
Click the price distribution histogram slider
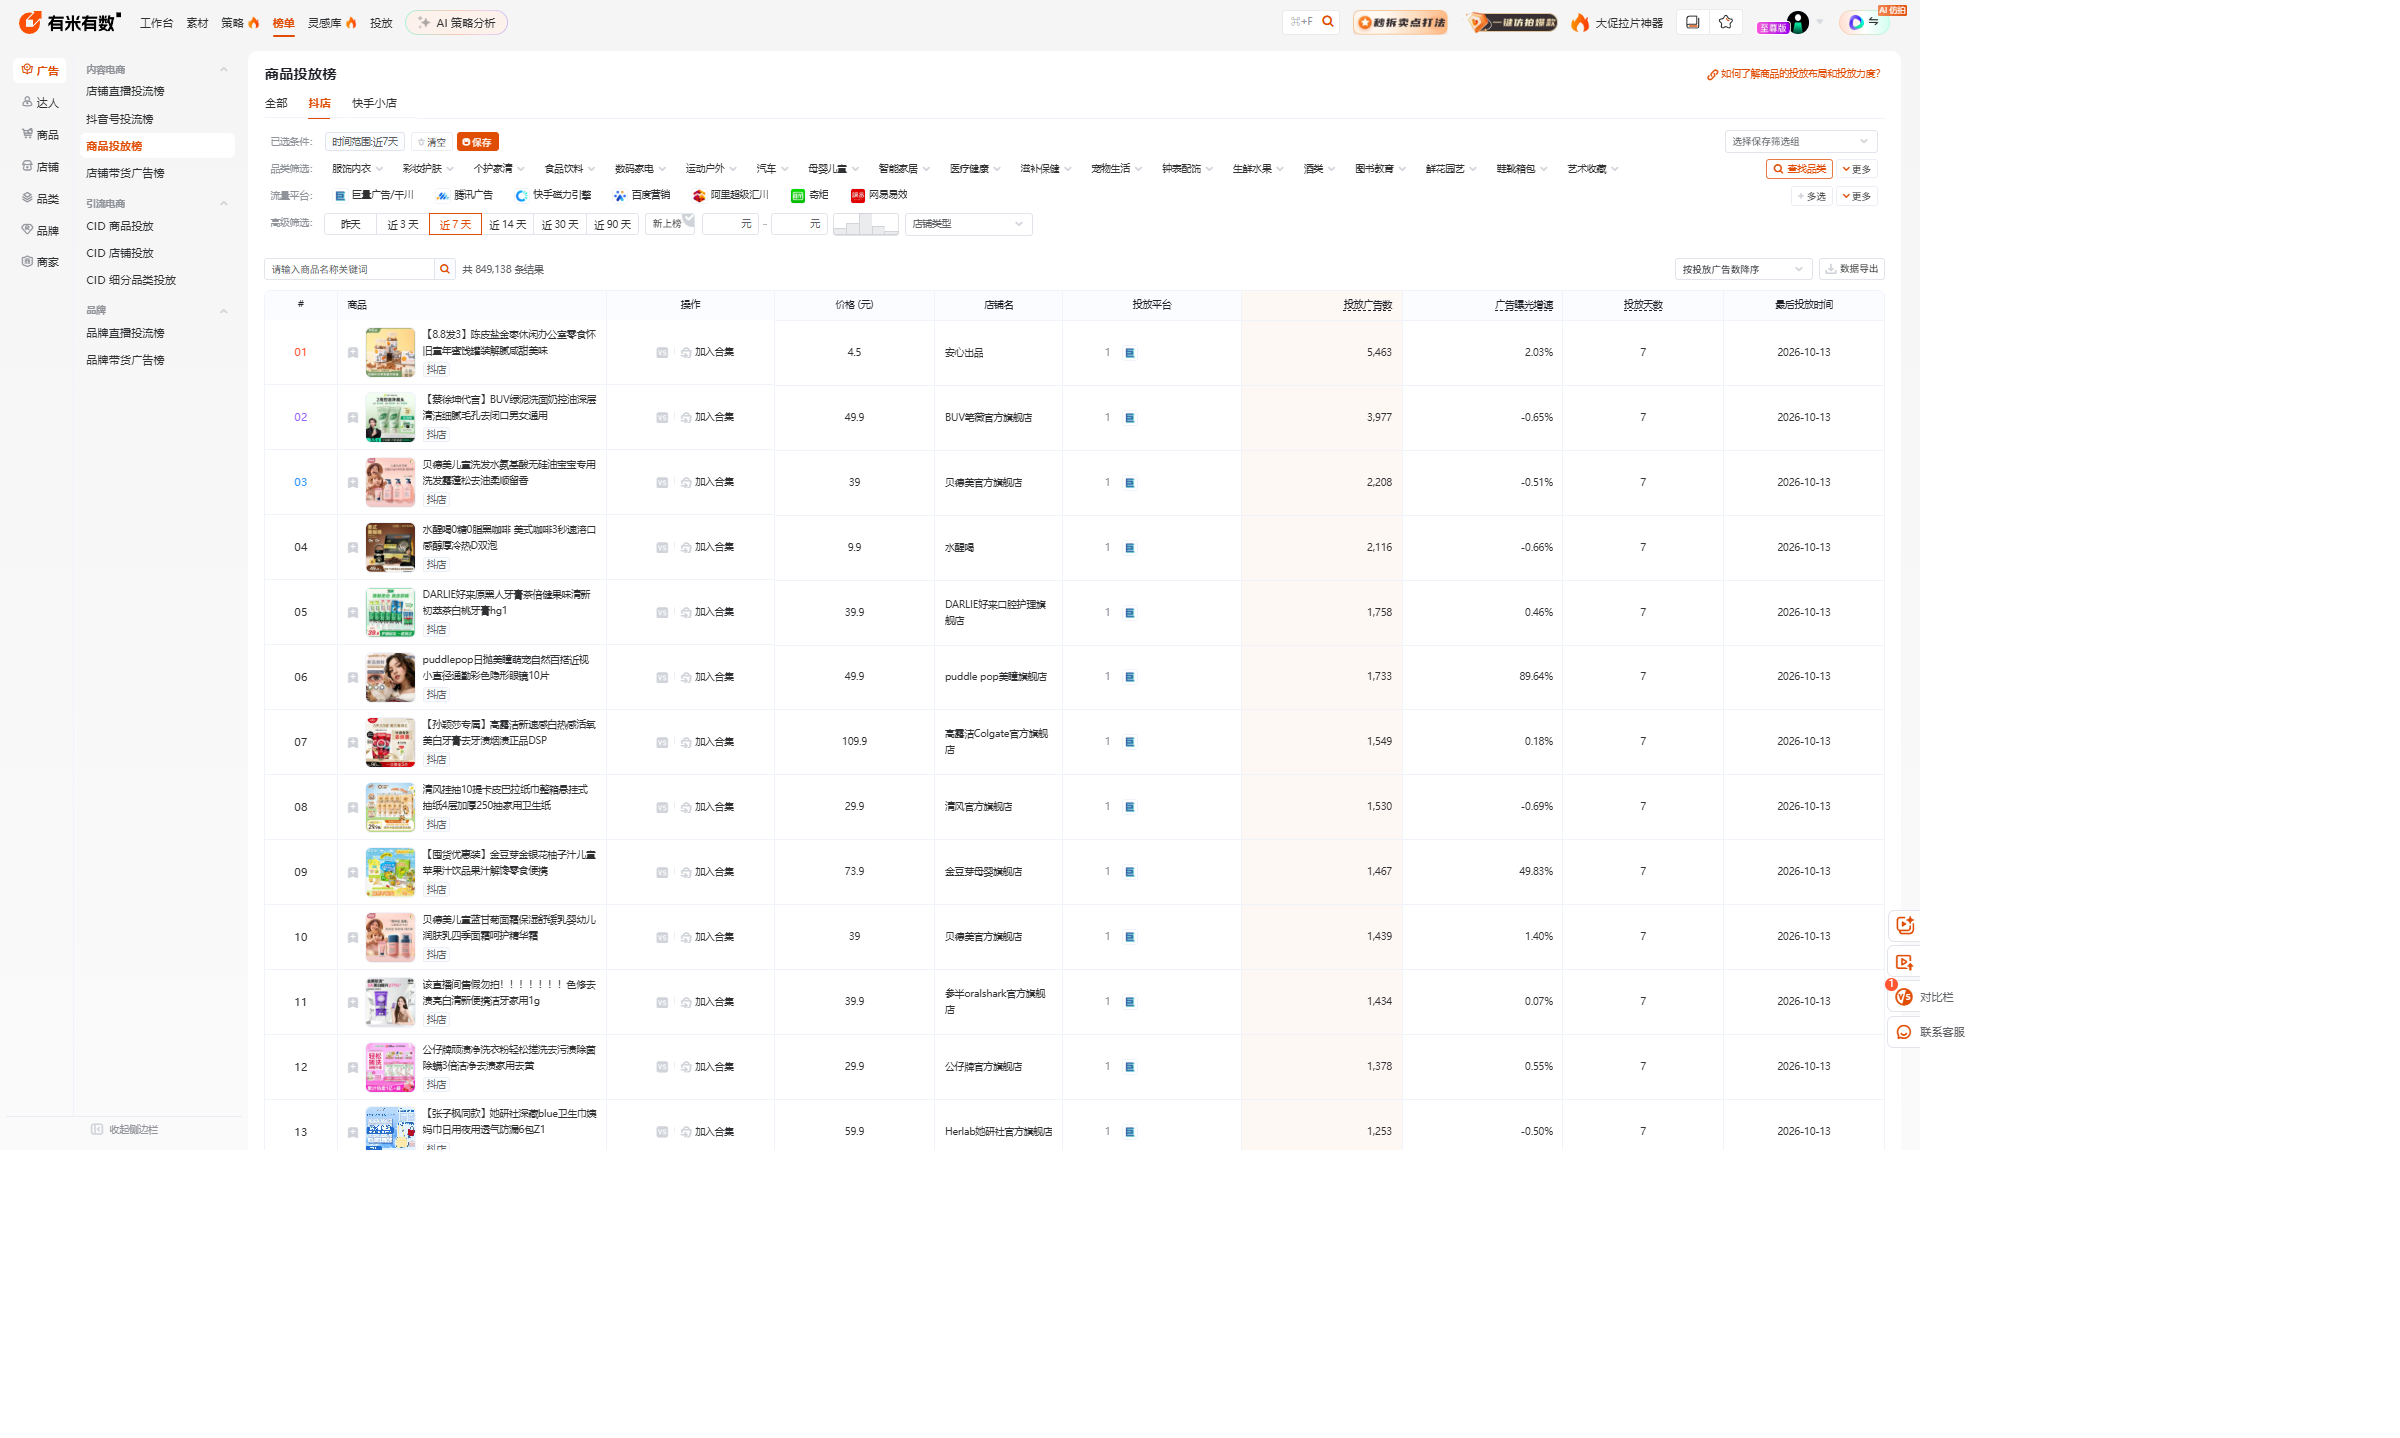865,224
